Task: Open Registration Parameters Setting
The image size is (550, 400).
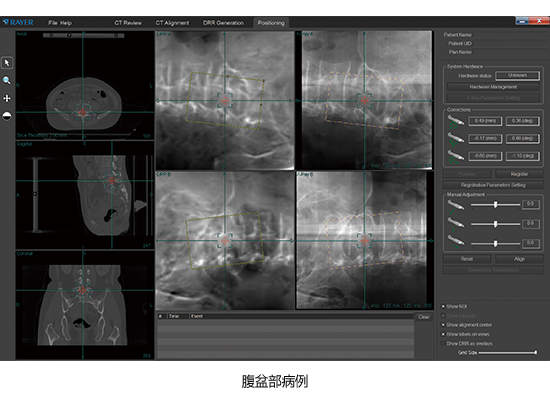Action: 493,185
